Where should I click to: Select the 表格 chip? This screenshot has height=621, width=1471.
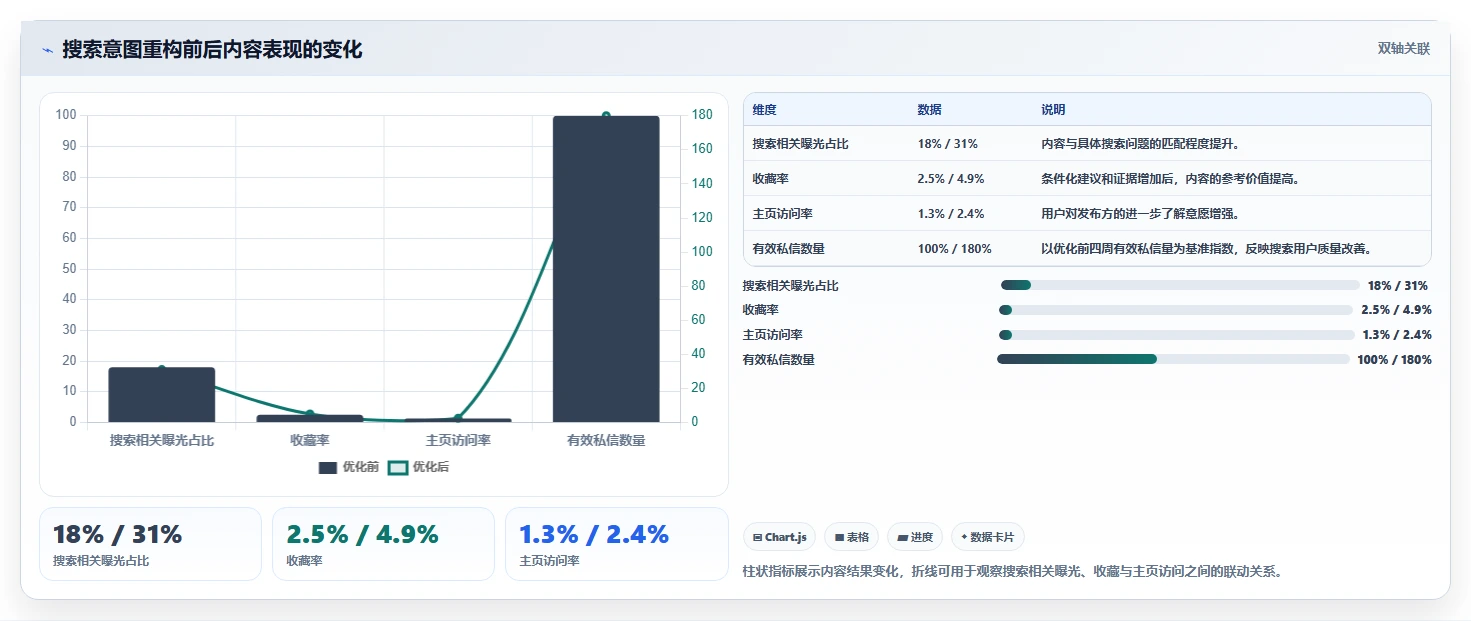click(851, 537)
